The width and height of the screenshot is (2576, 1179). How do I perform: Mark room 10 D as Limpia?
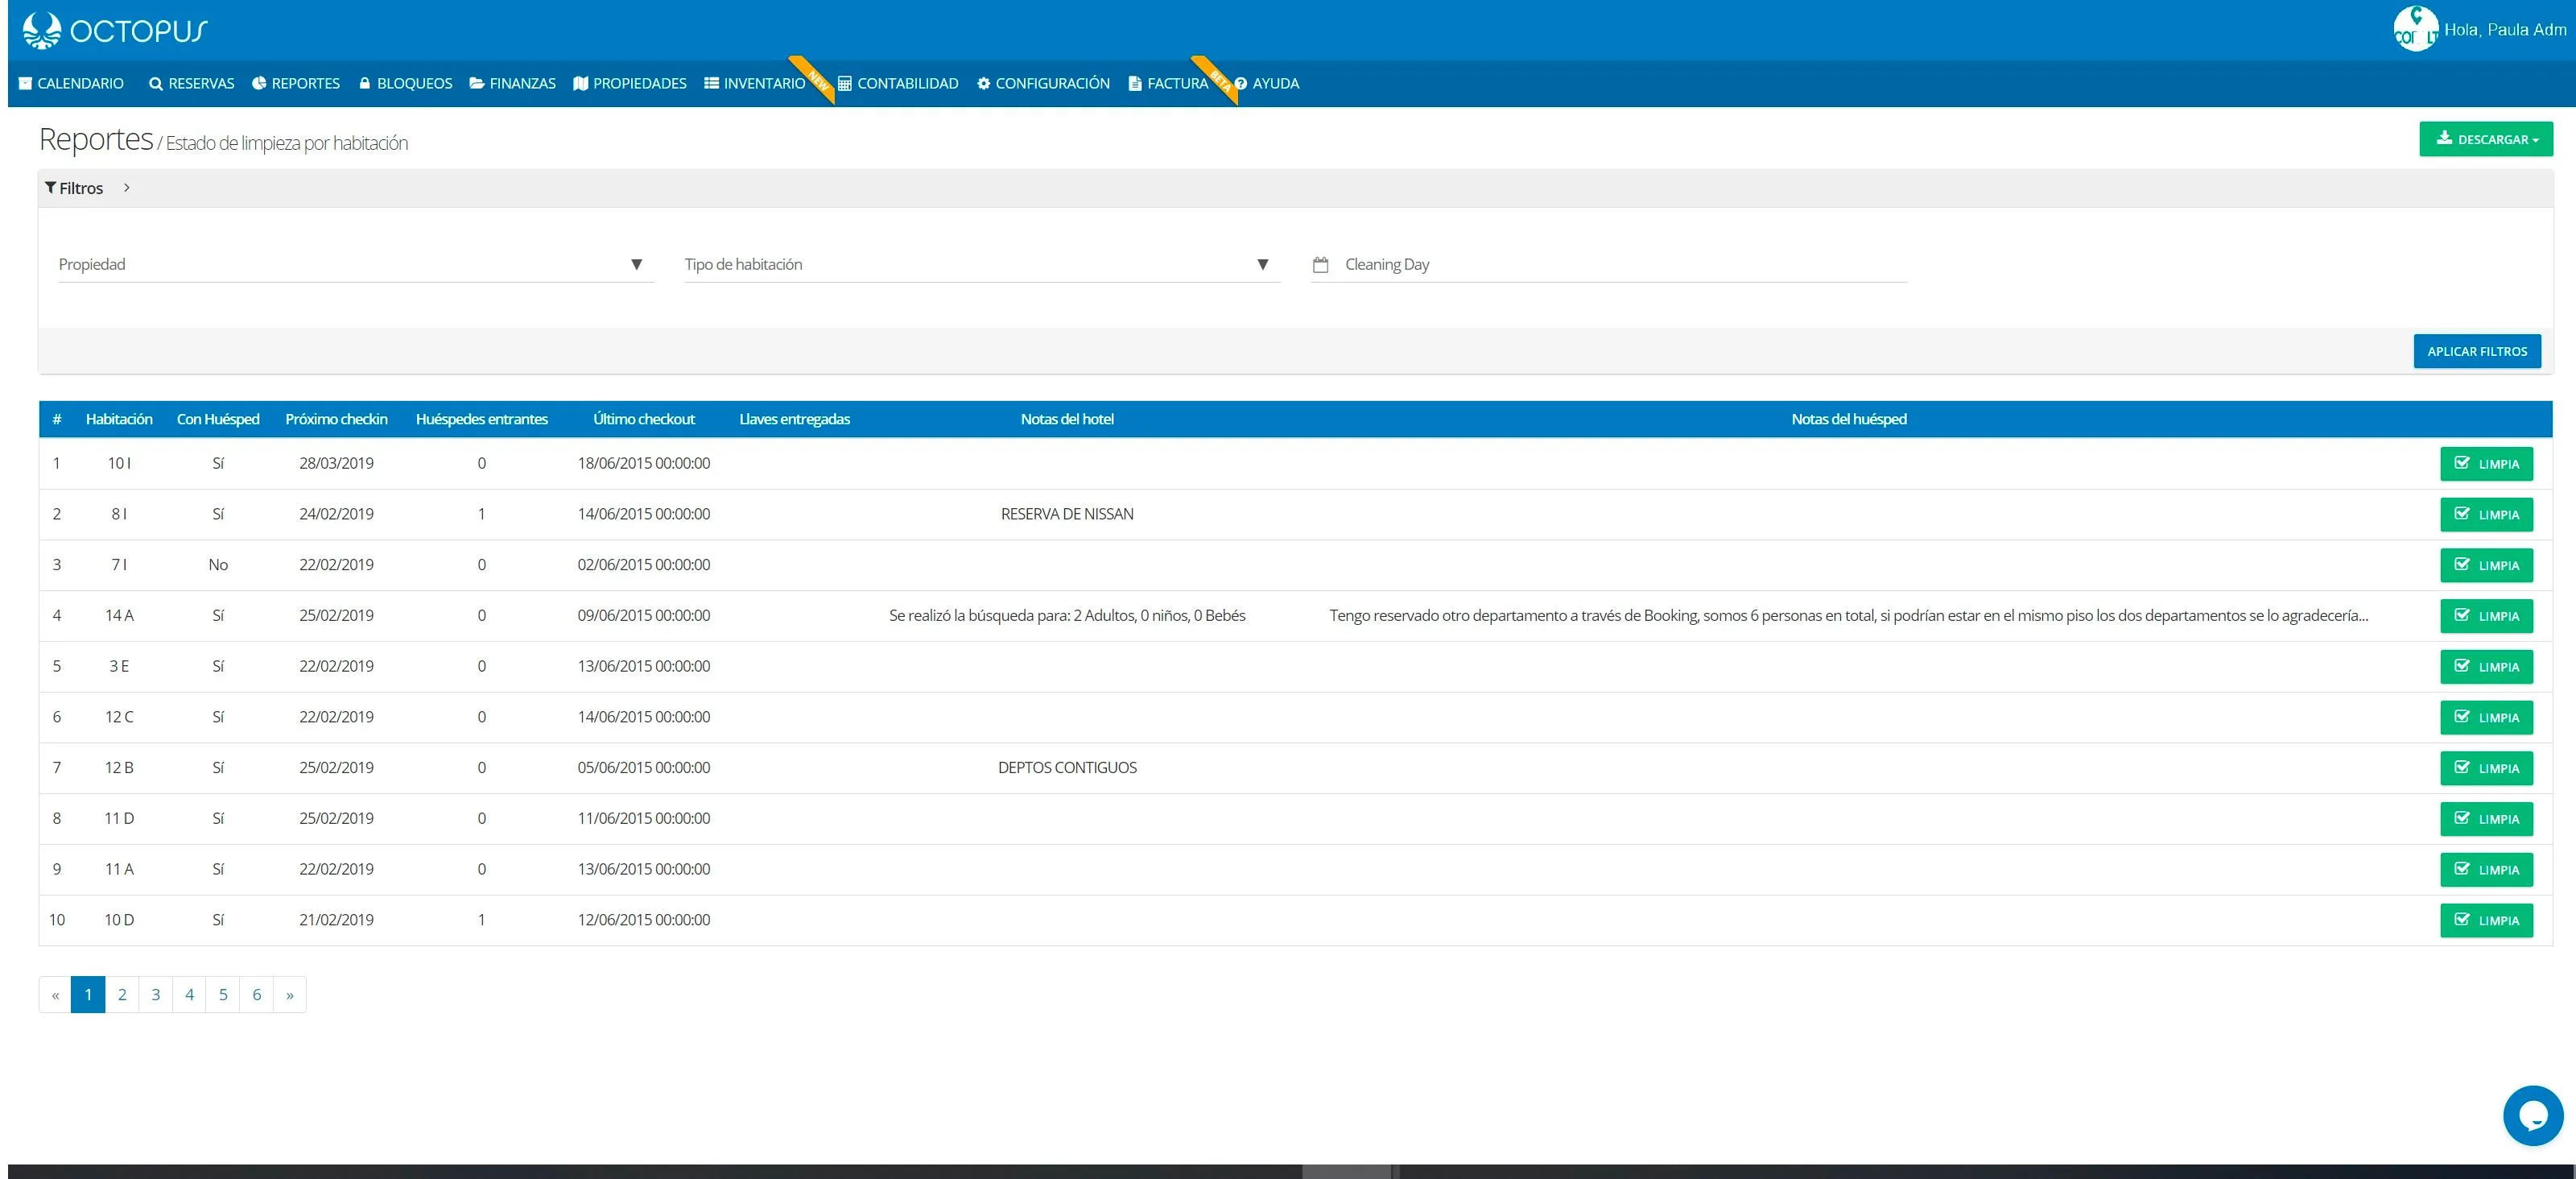point(2486,920)
